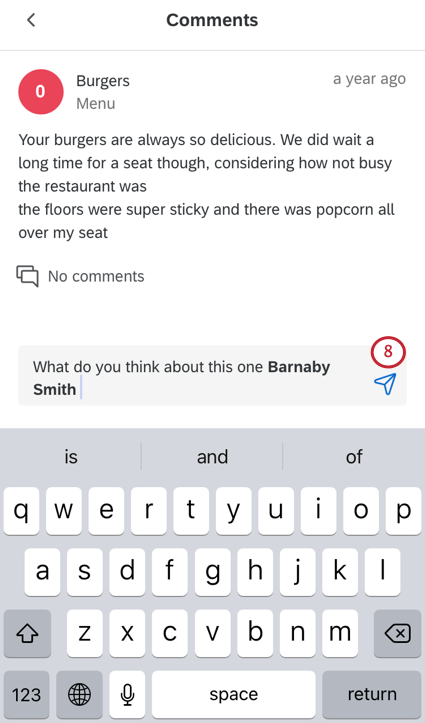Tap the space bar
Screen dimensions: 425x723
234,694
